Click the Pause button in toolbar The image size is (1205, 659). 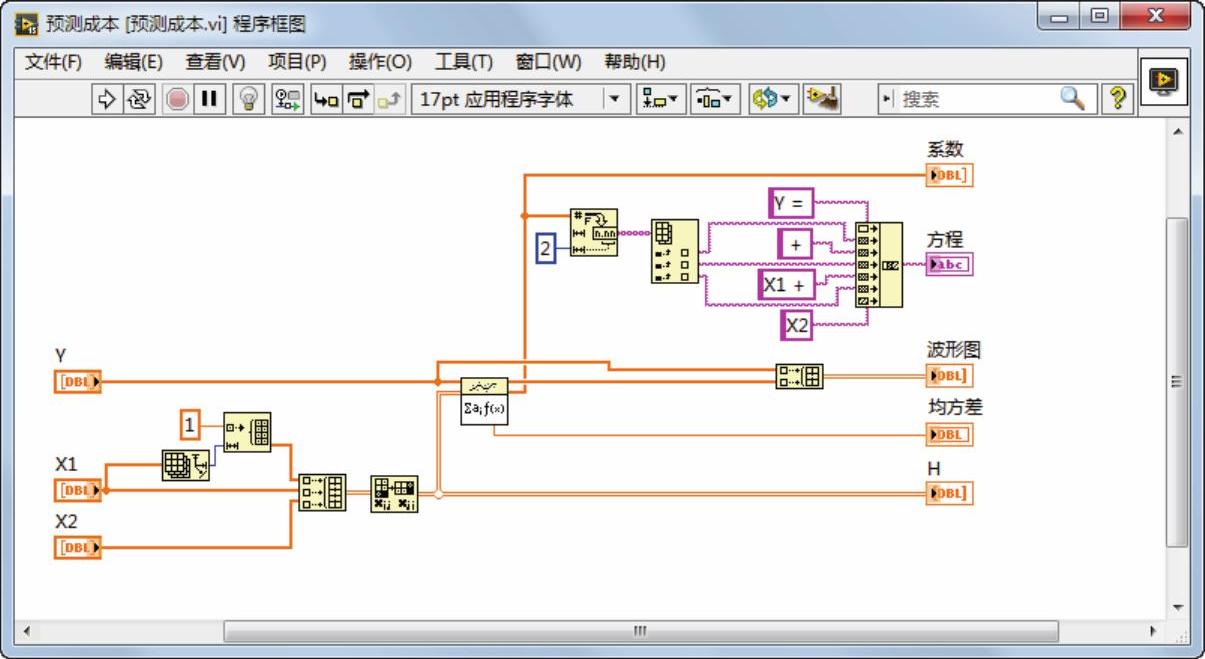tap(209, 99)
